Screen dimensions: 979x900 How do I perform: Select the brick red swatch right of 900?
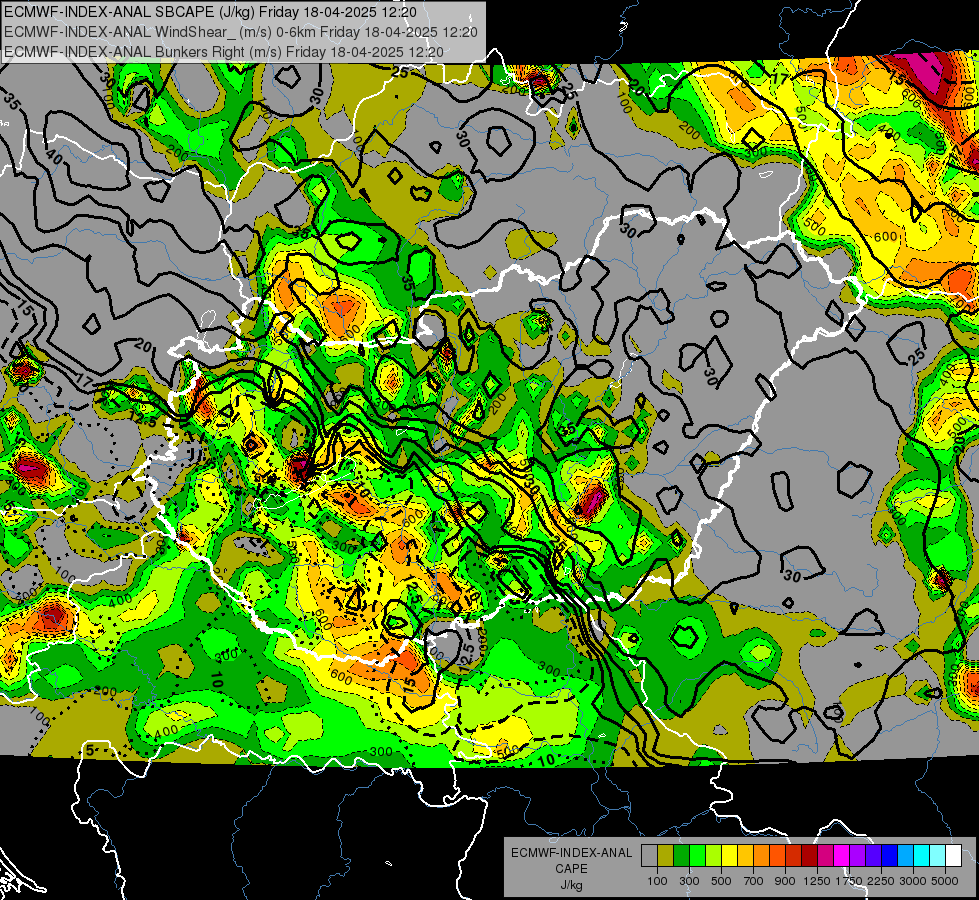click(794, 856)
